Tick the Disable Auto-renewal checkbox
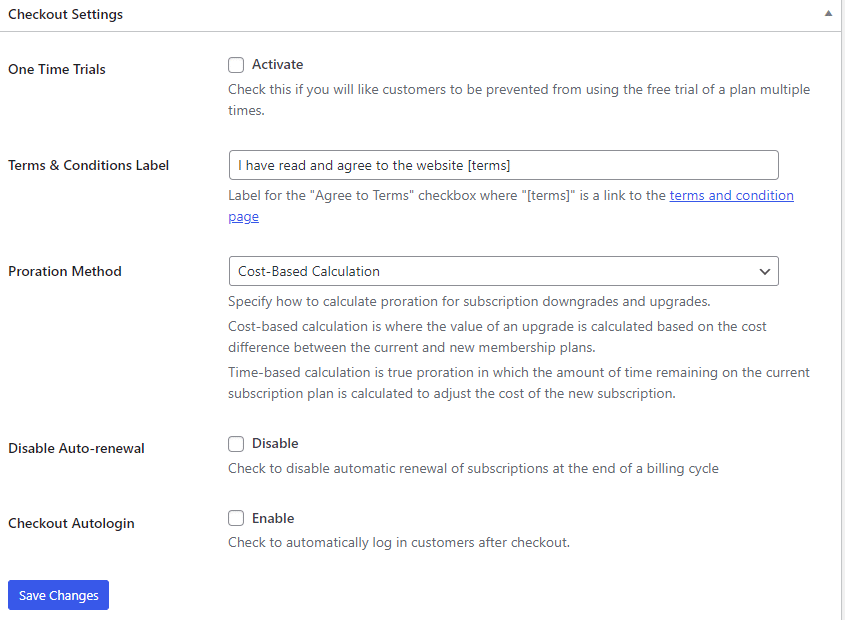Viewport: 845px width, 620px height. (236, 444)
